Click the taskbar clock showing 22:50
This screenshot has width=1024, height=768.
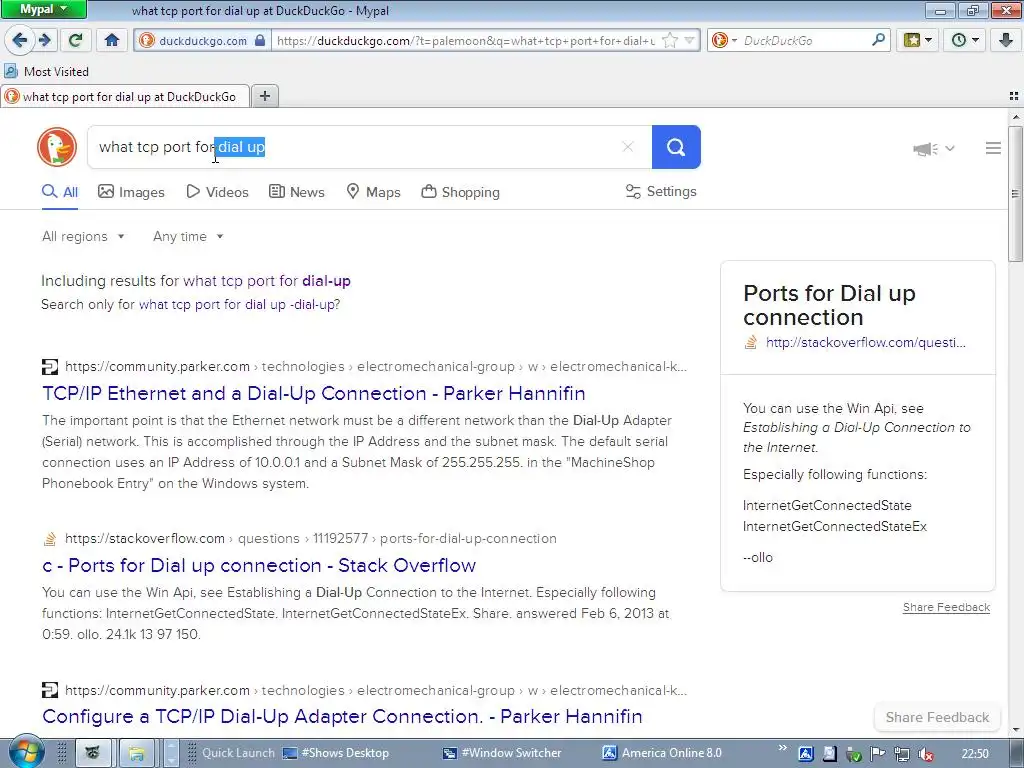click(x=974, y=754)
